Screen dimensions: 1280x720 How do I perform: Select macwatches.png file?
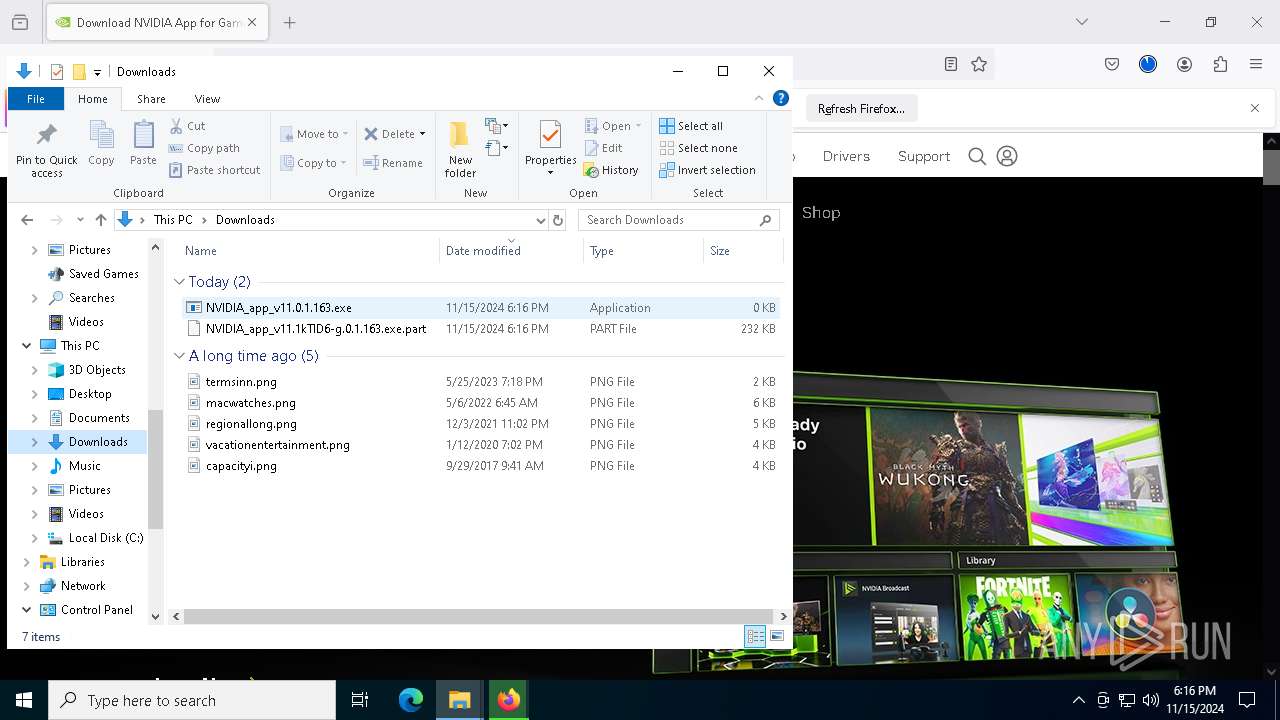480,403
